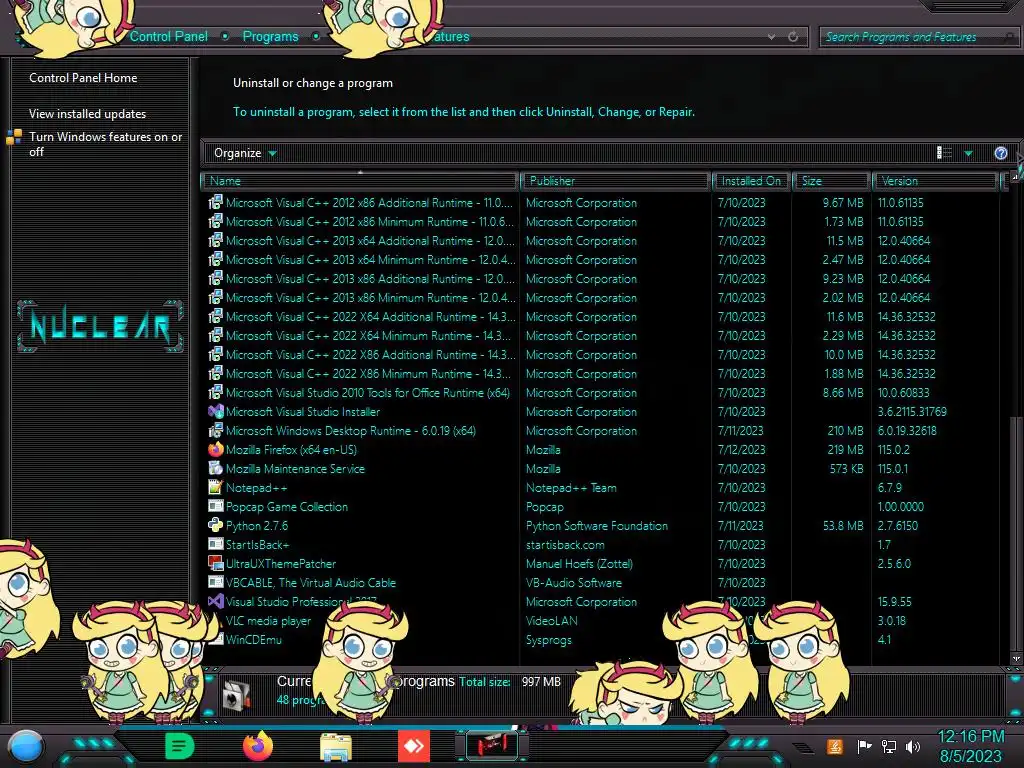Screen dimensions: 1024x768
Task: Select the WinCDEmu entry
Action: pyautogui.click(x=253, y=639)
